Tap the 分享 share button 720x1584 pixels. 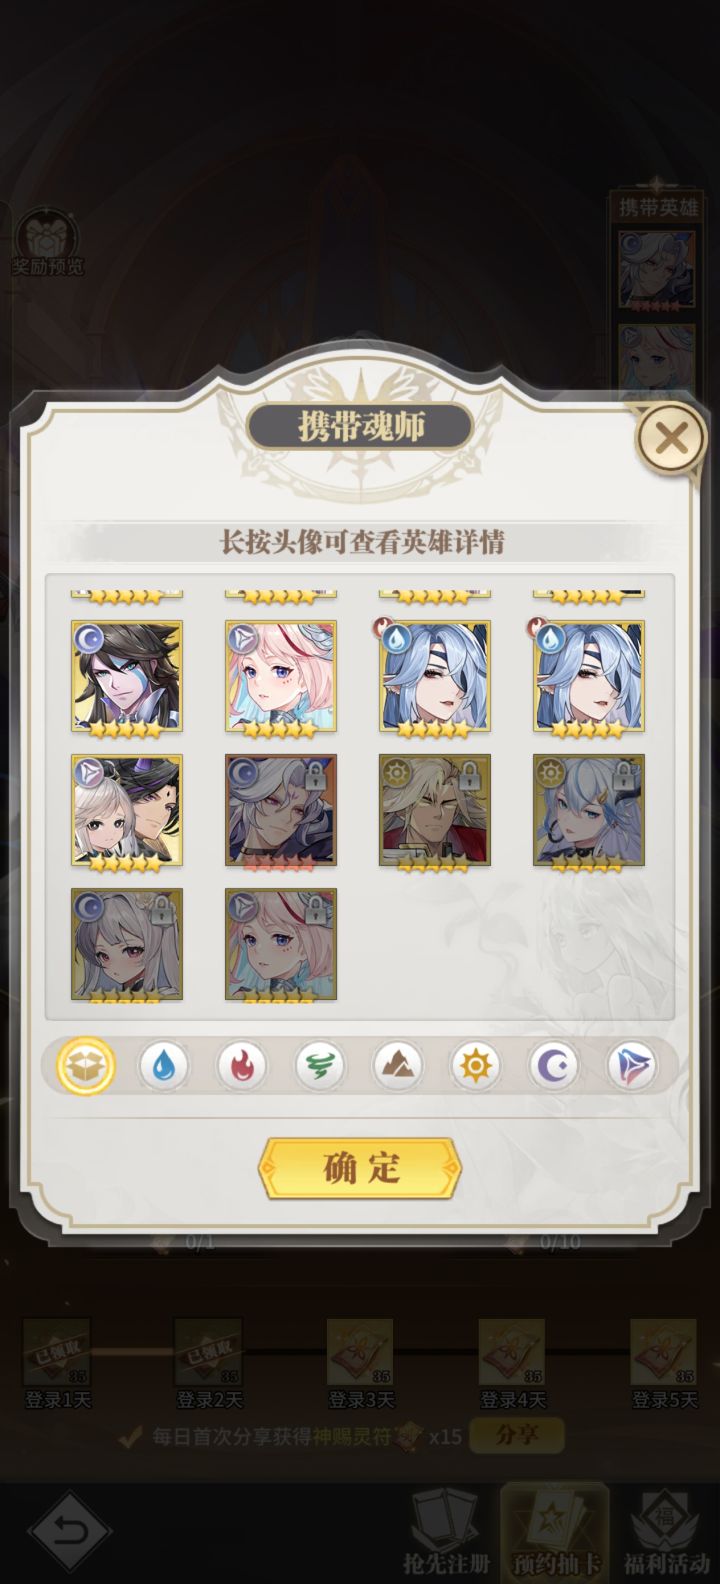(x=517, y=1436)
